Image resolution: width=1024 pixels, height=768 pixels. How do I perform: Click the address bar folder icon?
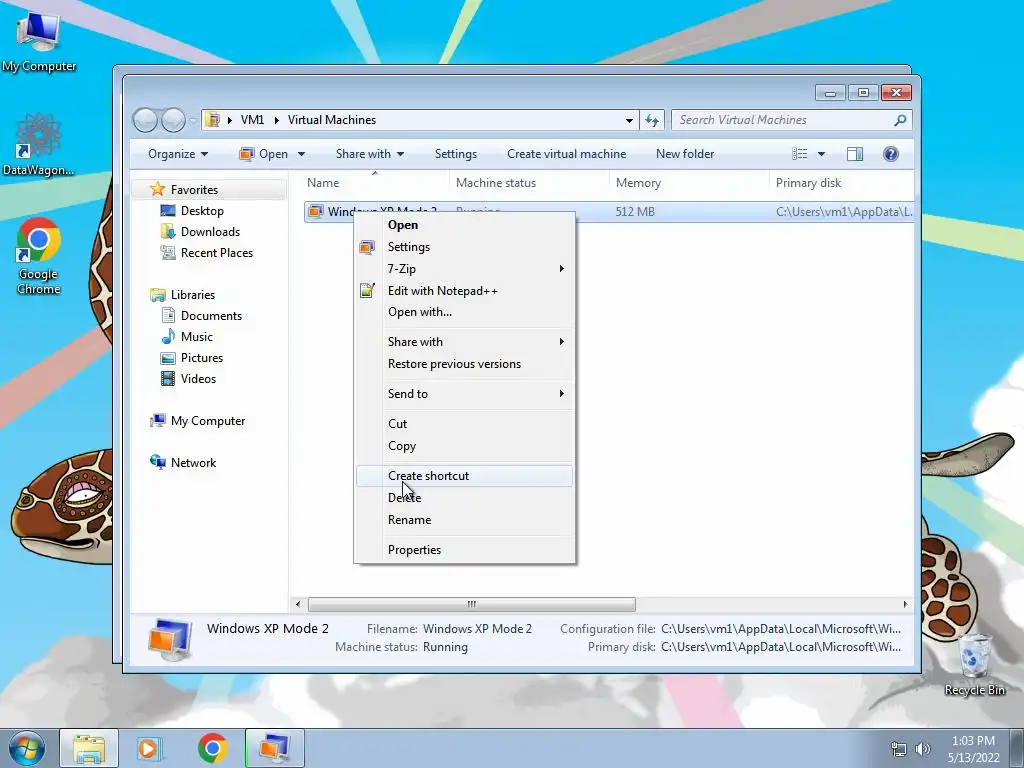tap(212, 120)
